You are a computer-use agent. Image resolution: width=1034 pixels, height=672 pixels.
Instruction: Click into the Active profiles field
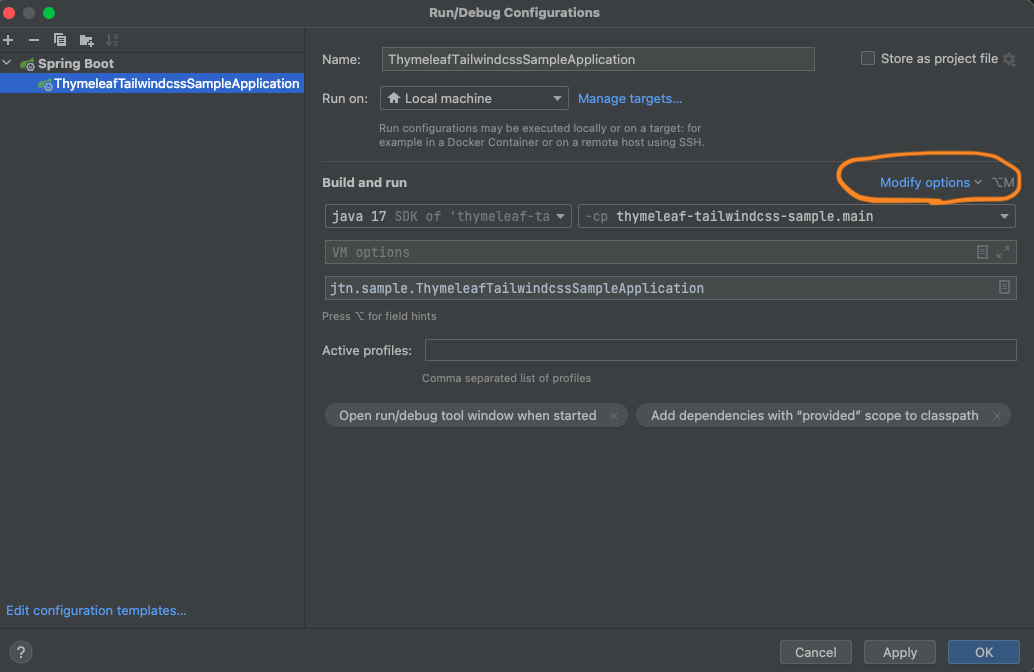[720, 350]
